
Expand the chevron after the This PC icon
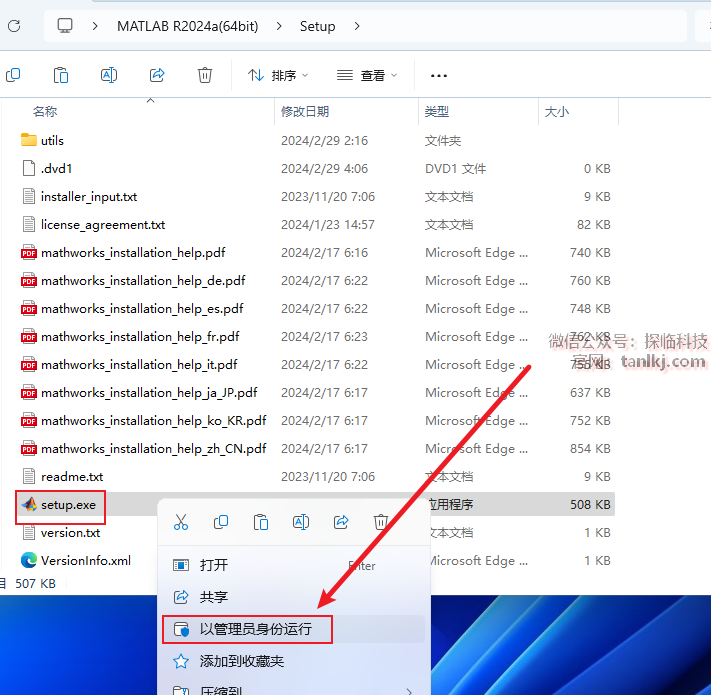click(x=95, y=26)
